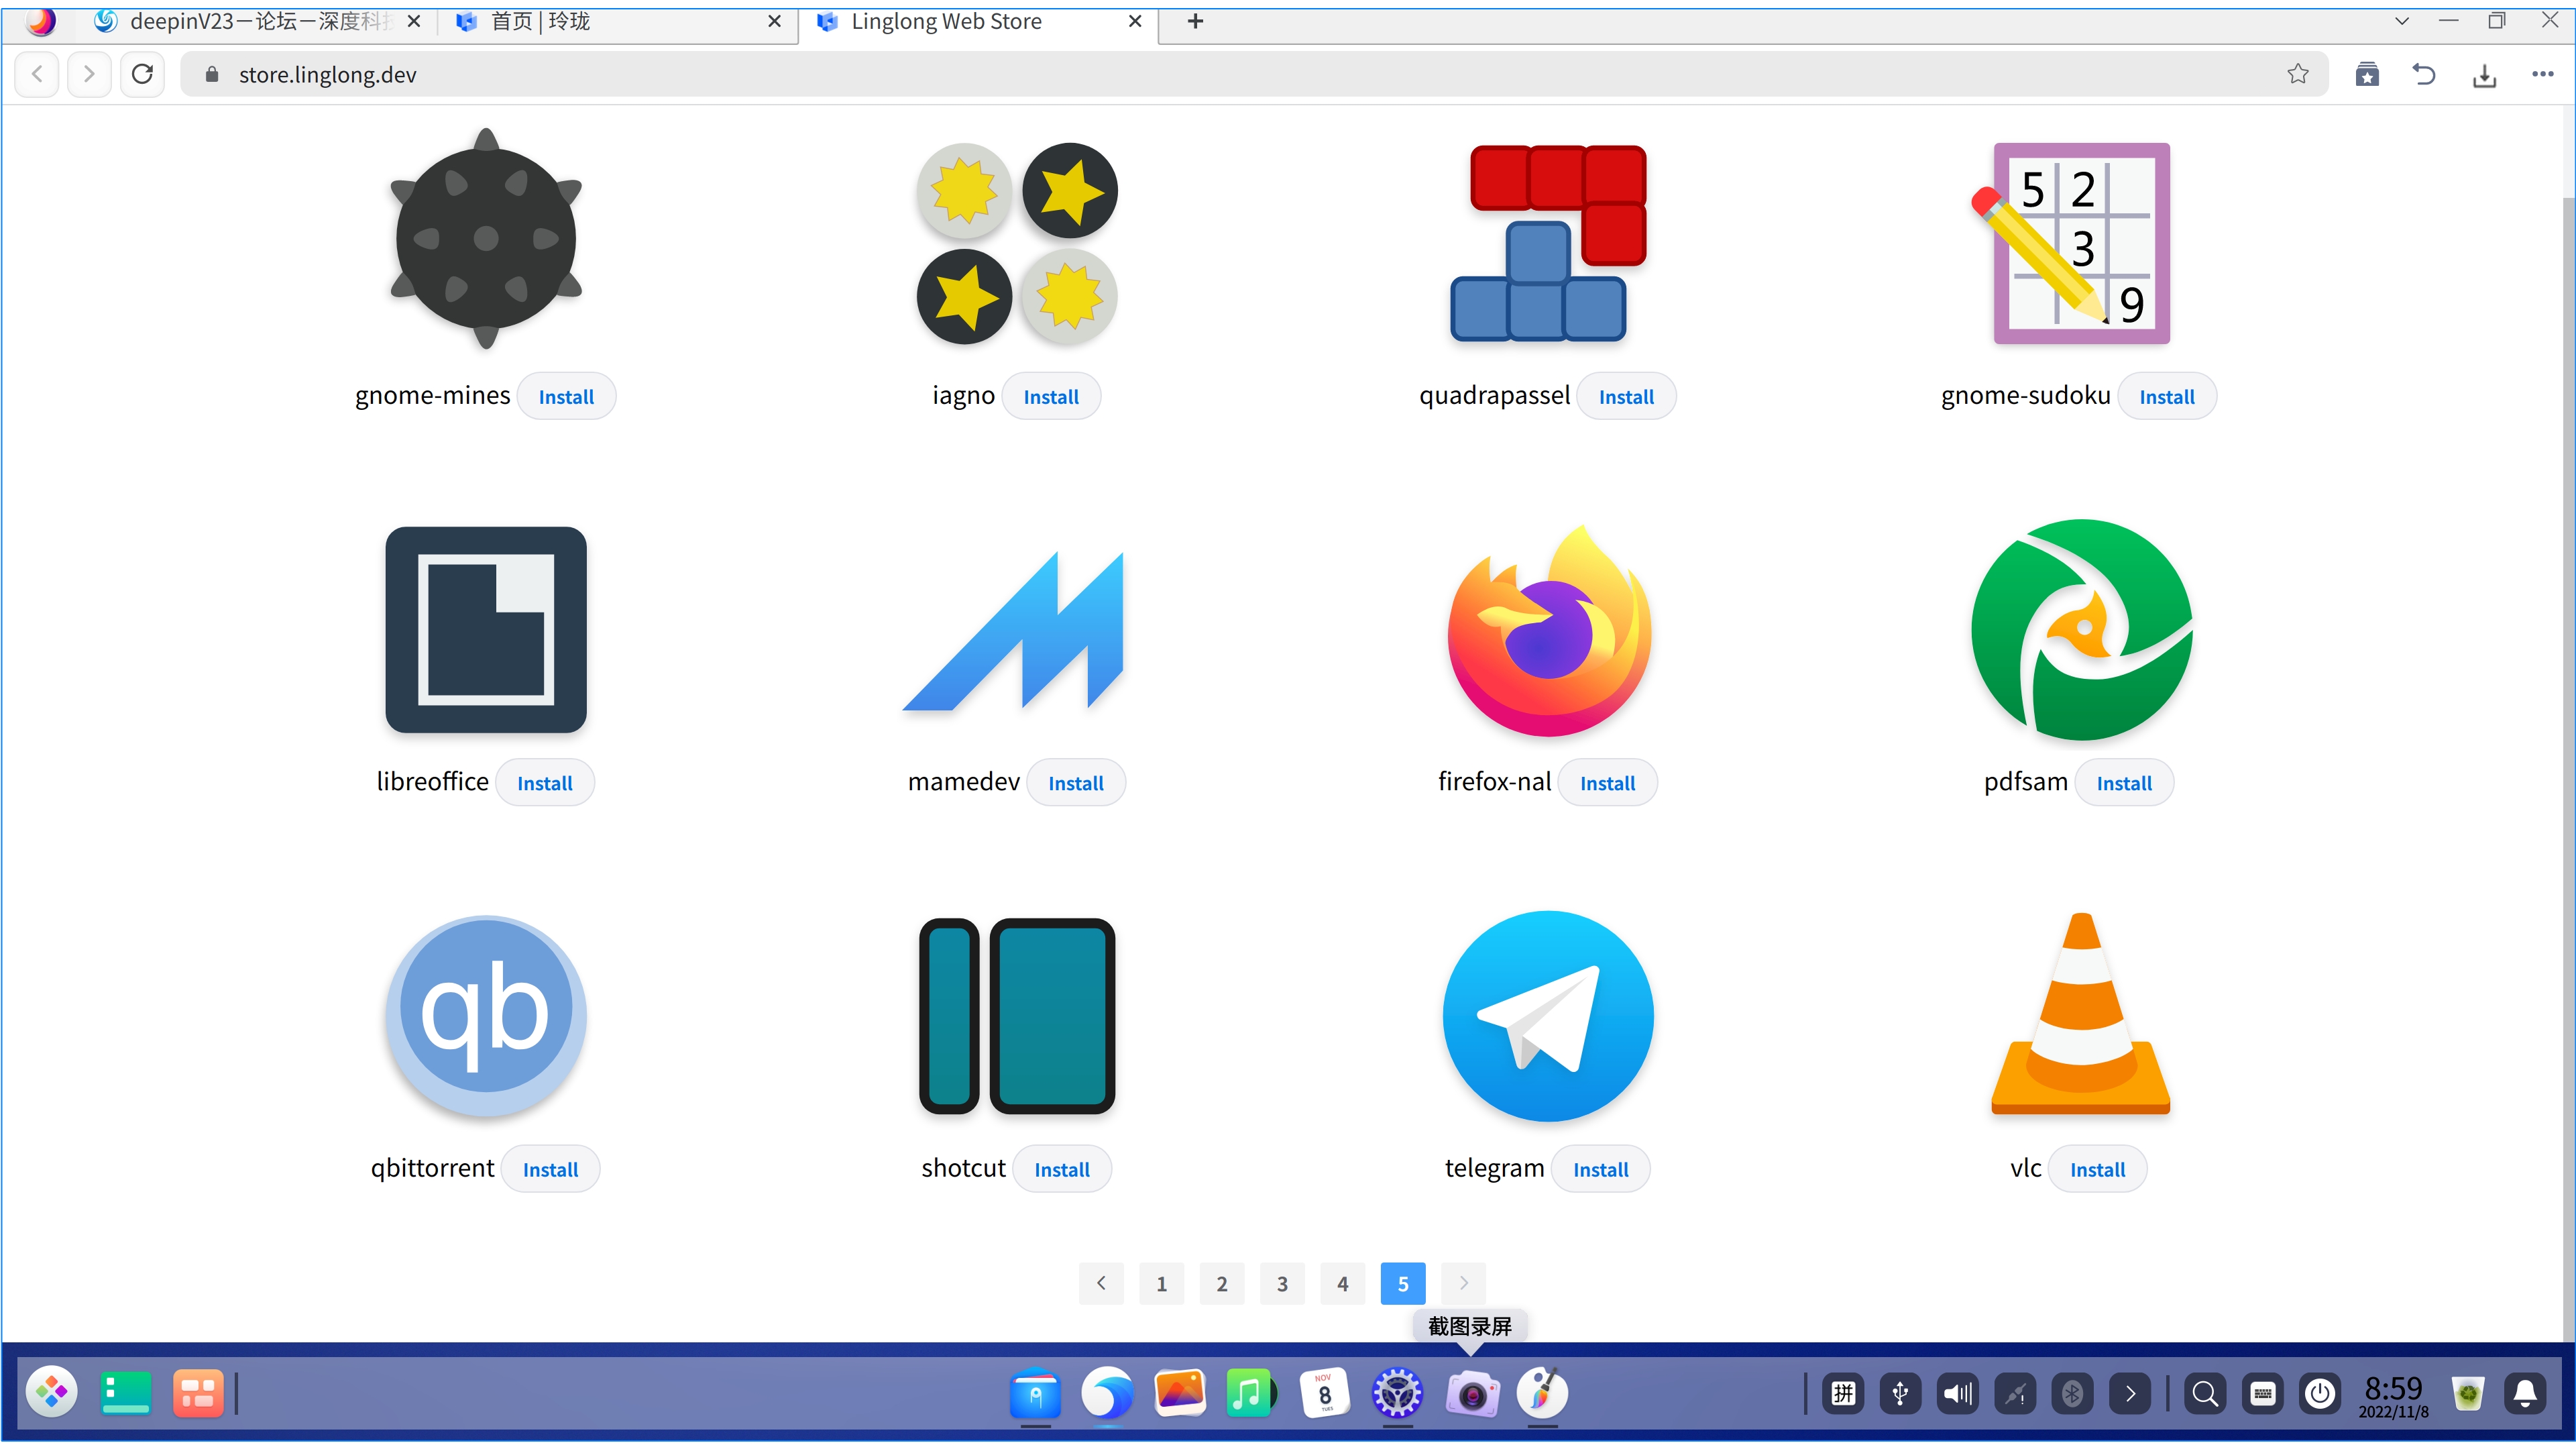Switch to the deepinV23 forum tab
Screen dimensions: 2576x1449
(x=250, y=21)
